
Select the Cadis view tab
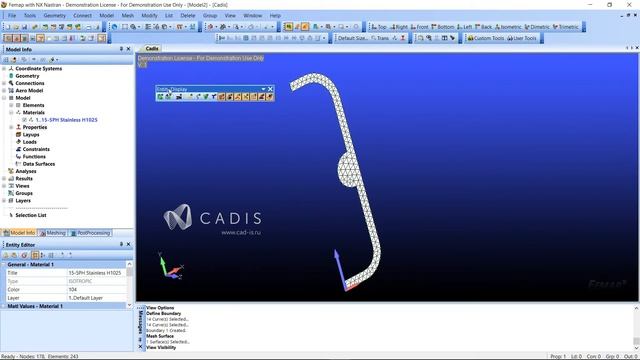[x=151, y=49]
